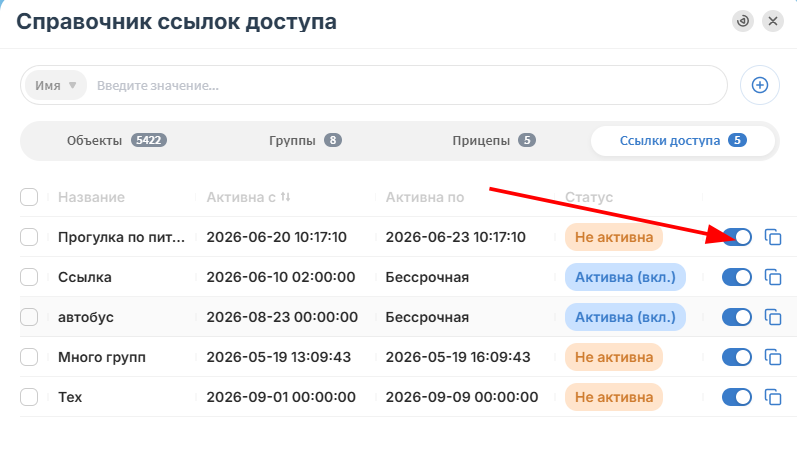
Task: Click the Не активна badge in Прогулка row
Action: [614, 237]
